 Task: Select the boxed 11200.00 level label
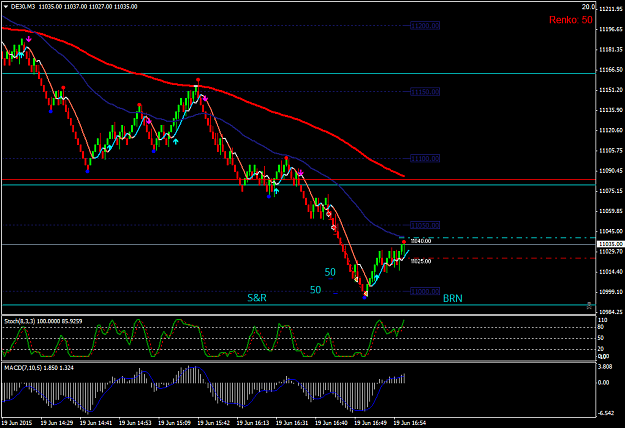click(x=425, y=26)
